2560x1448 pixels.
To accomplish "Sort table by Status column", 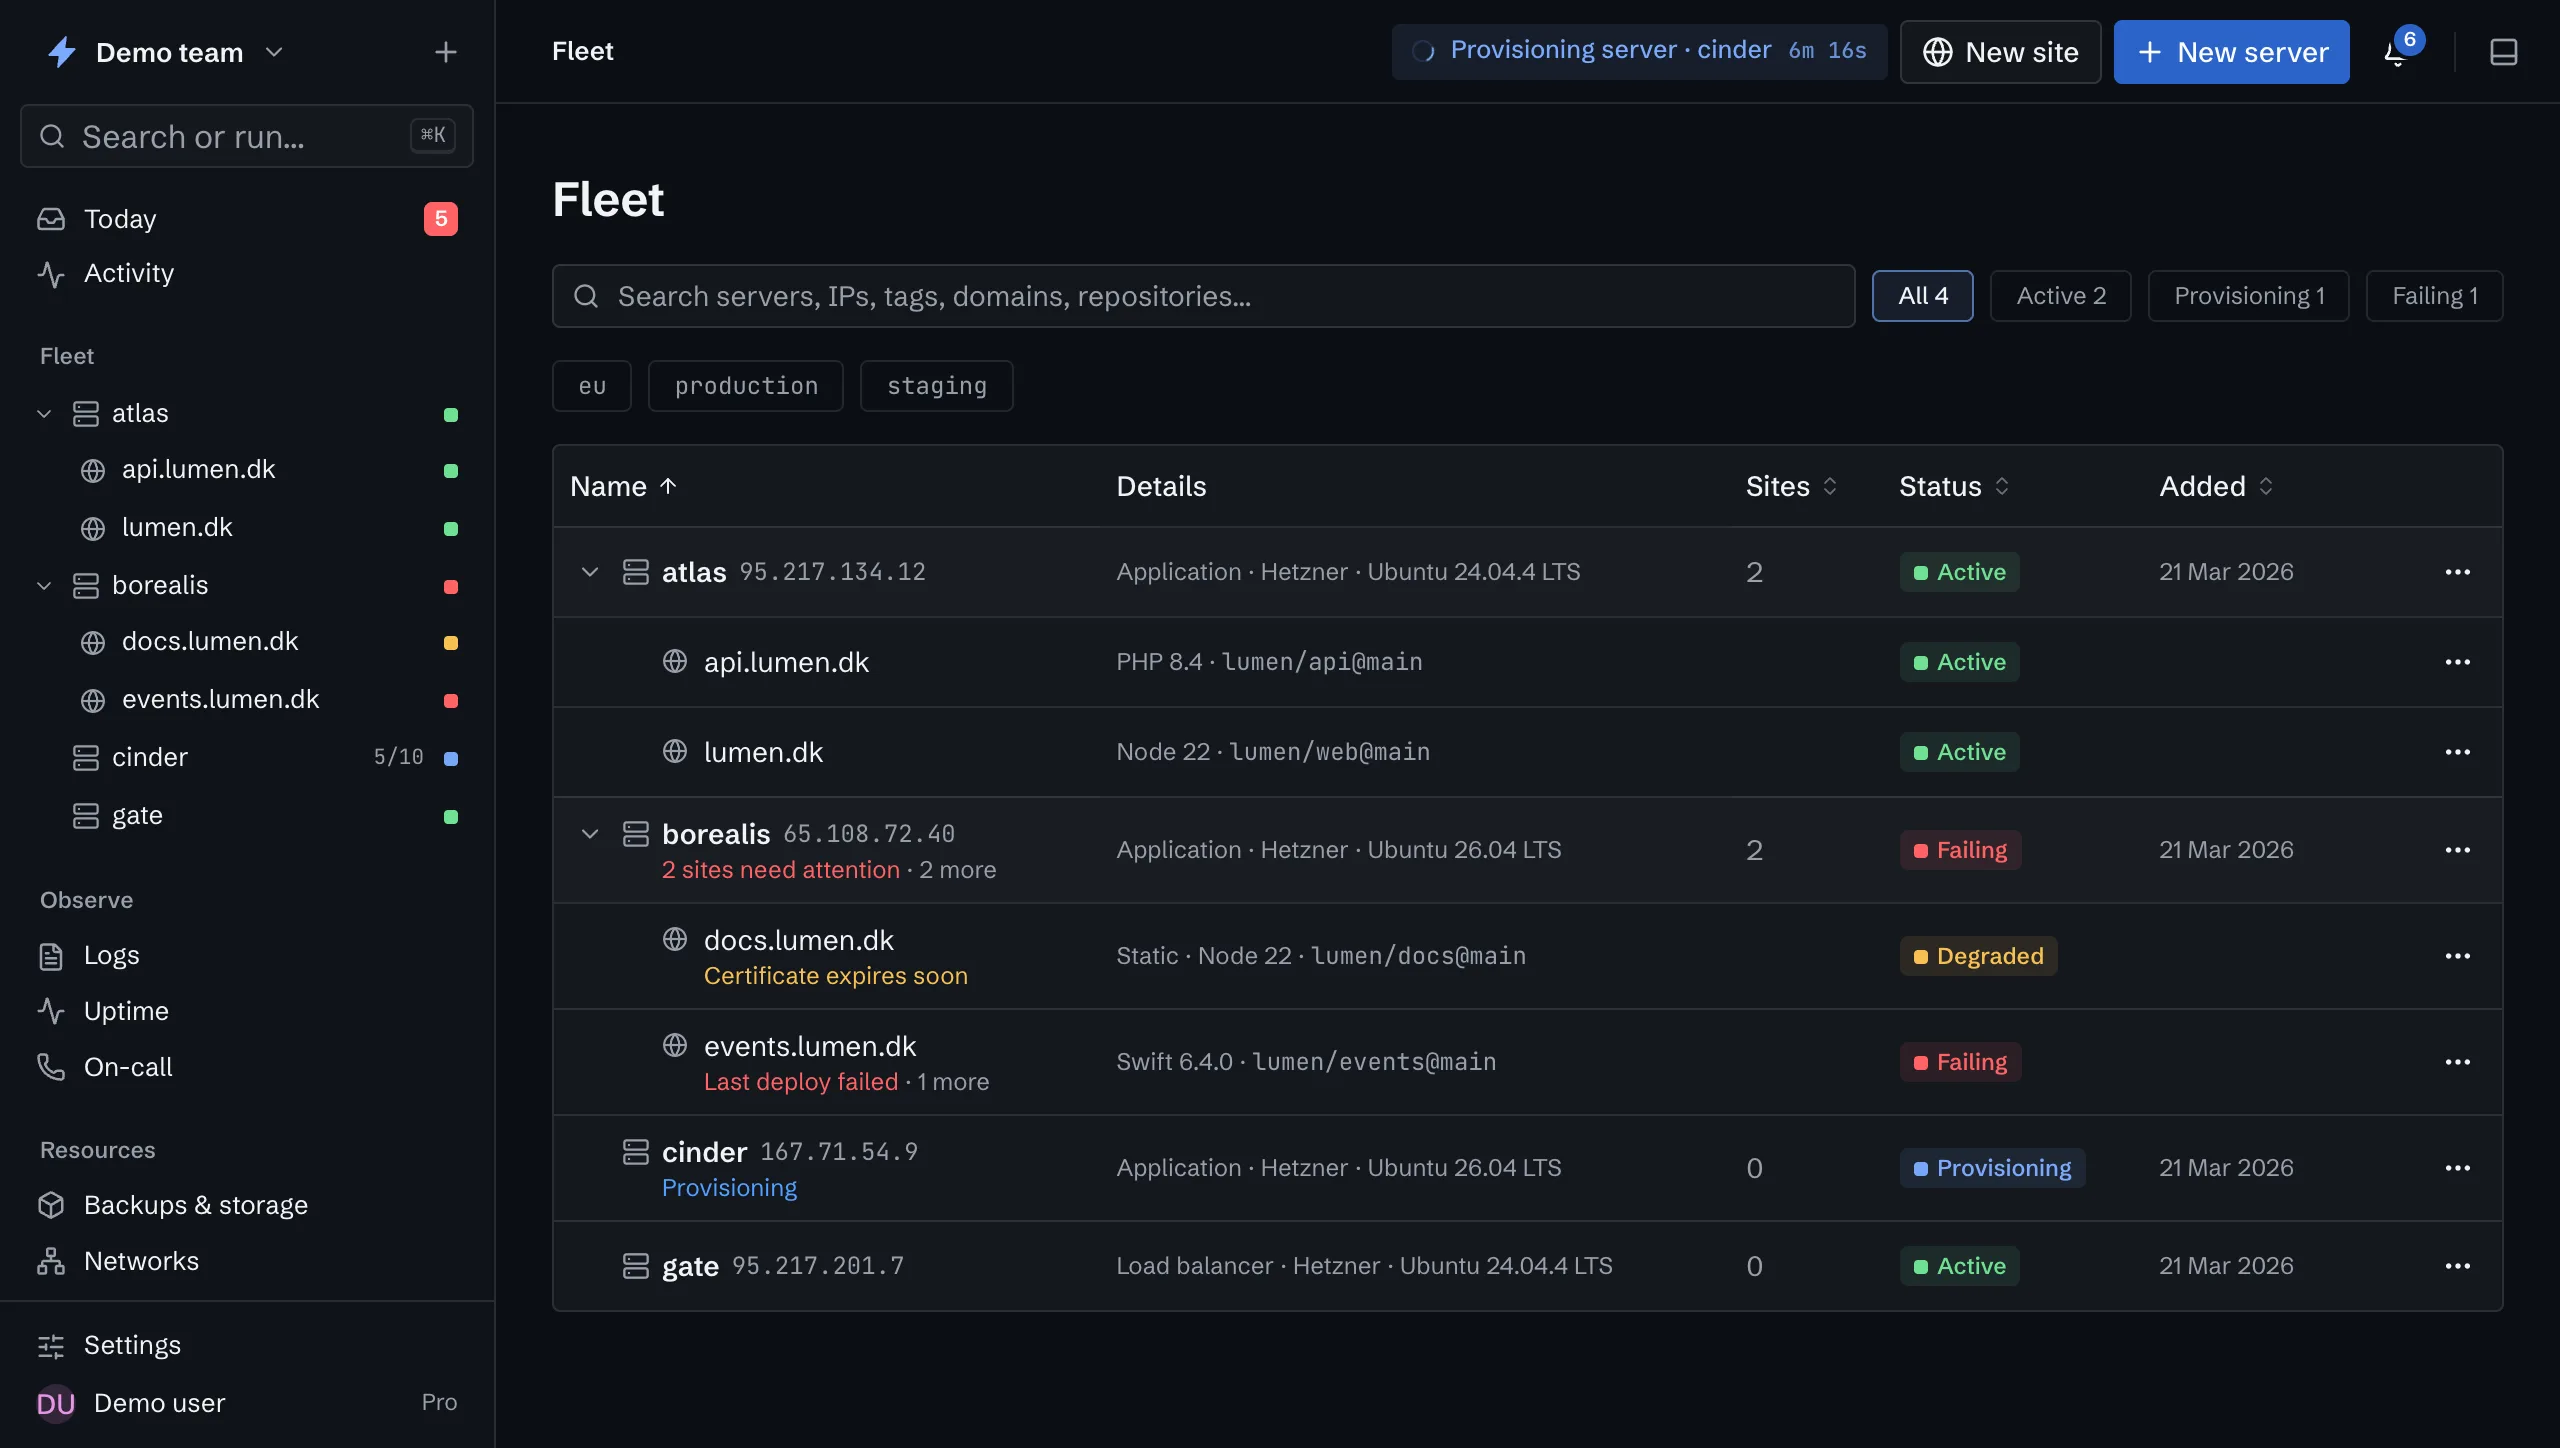I will click(x=1955, y=486).
